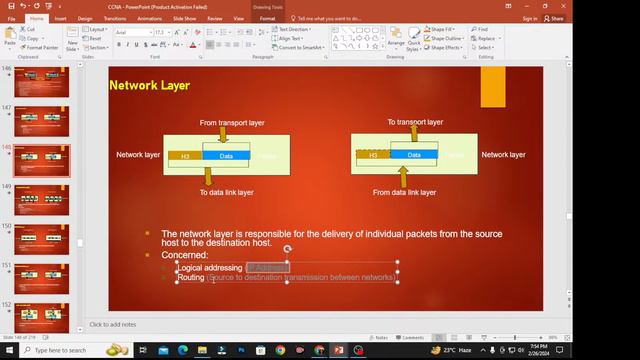Viewport: 640px width, 360px height.
Task: Click the font color red A swatch
Action: [193, 45]
